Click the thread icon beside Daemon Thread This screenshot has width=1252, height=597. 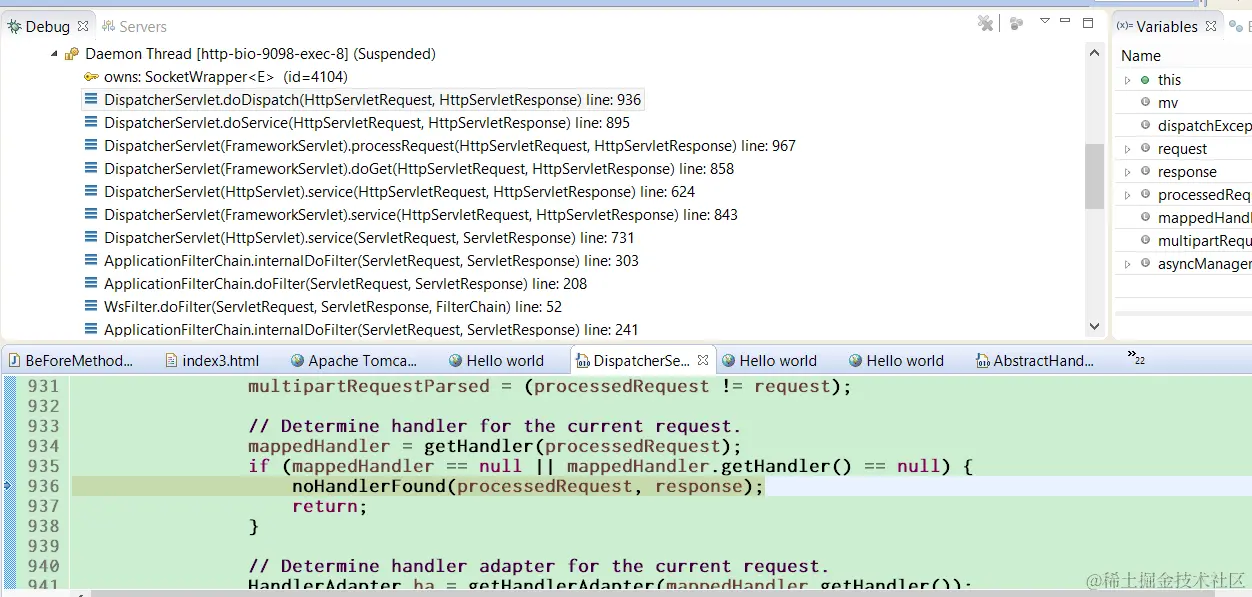72,54
